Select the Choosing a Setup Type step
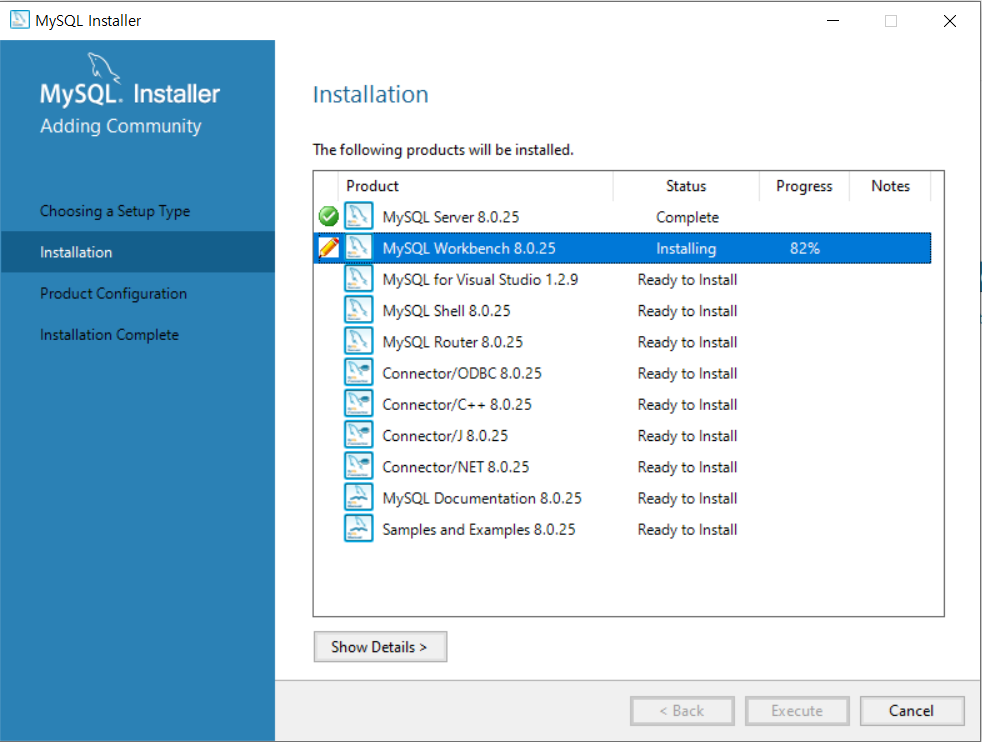 tap(115, 211)
